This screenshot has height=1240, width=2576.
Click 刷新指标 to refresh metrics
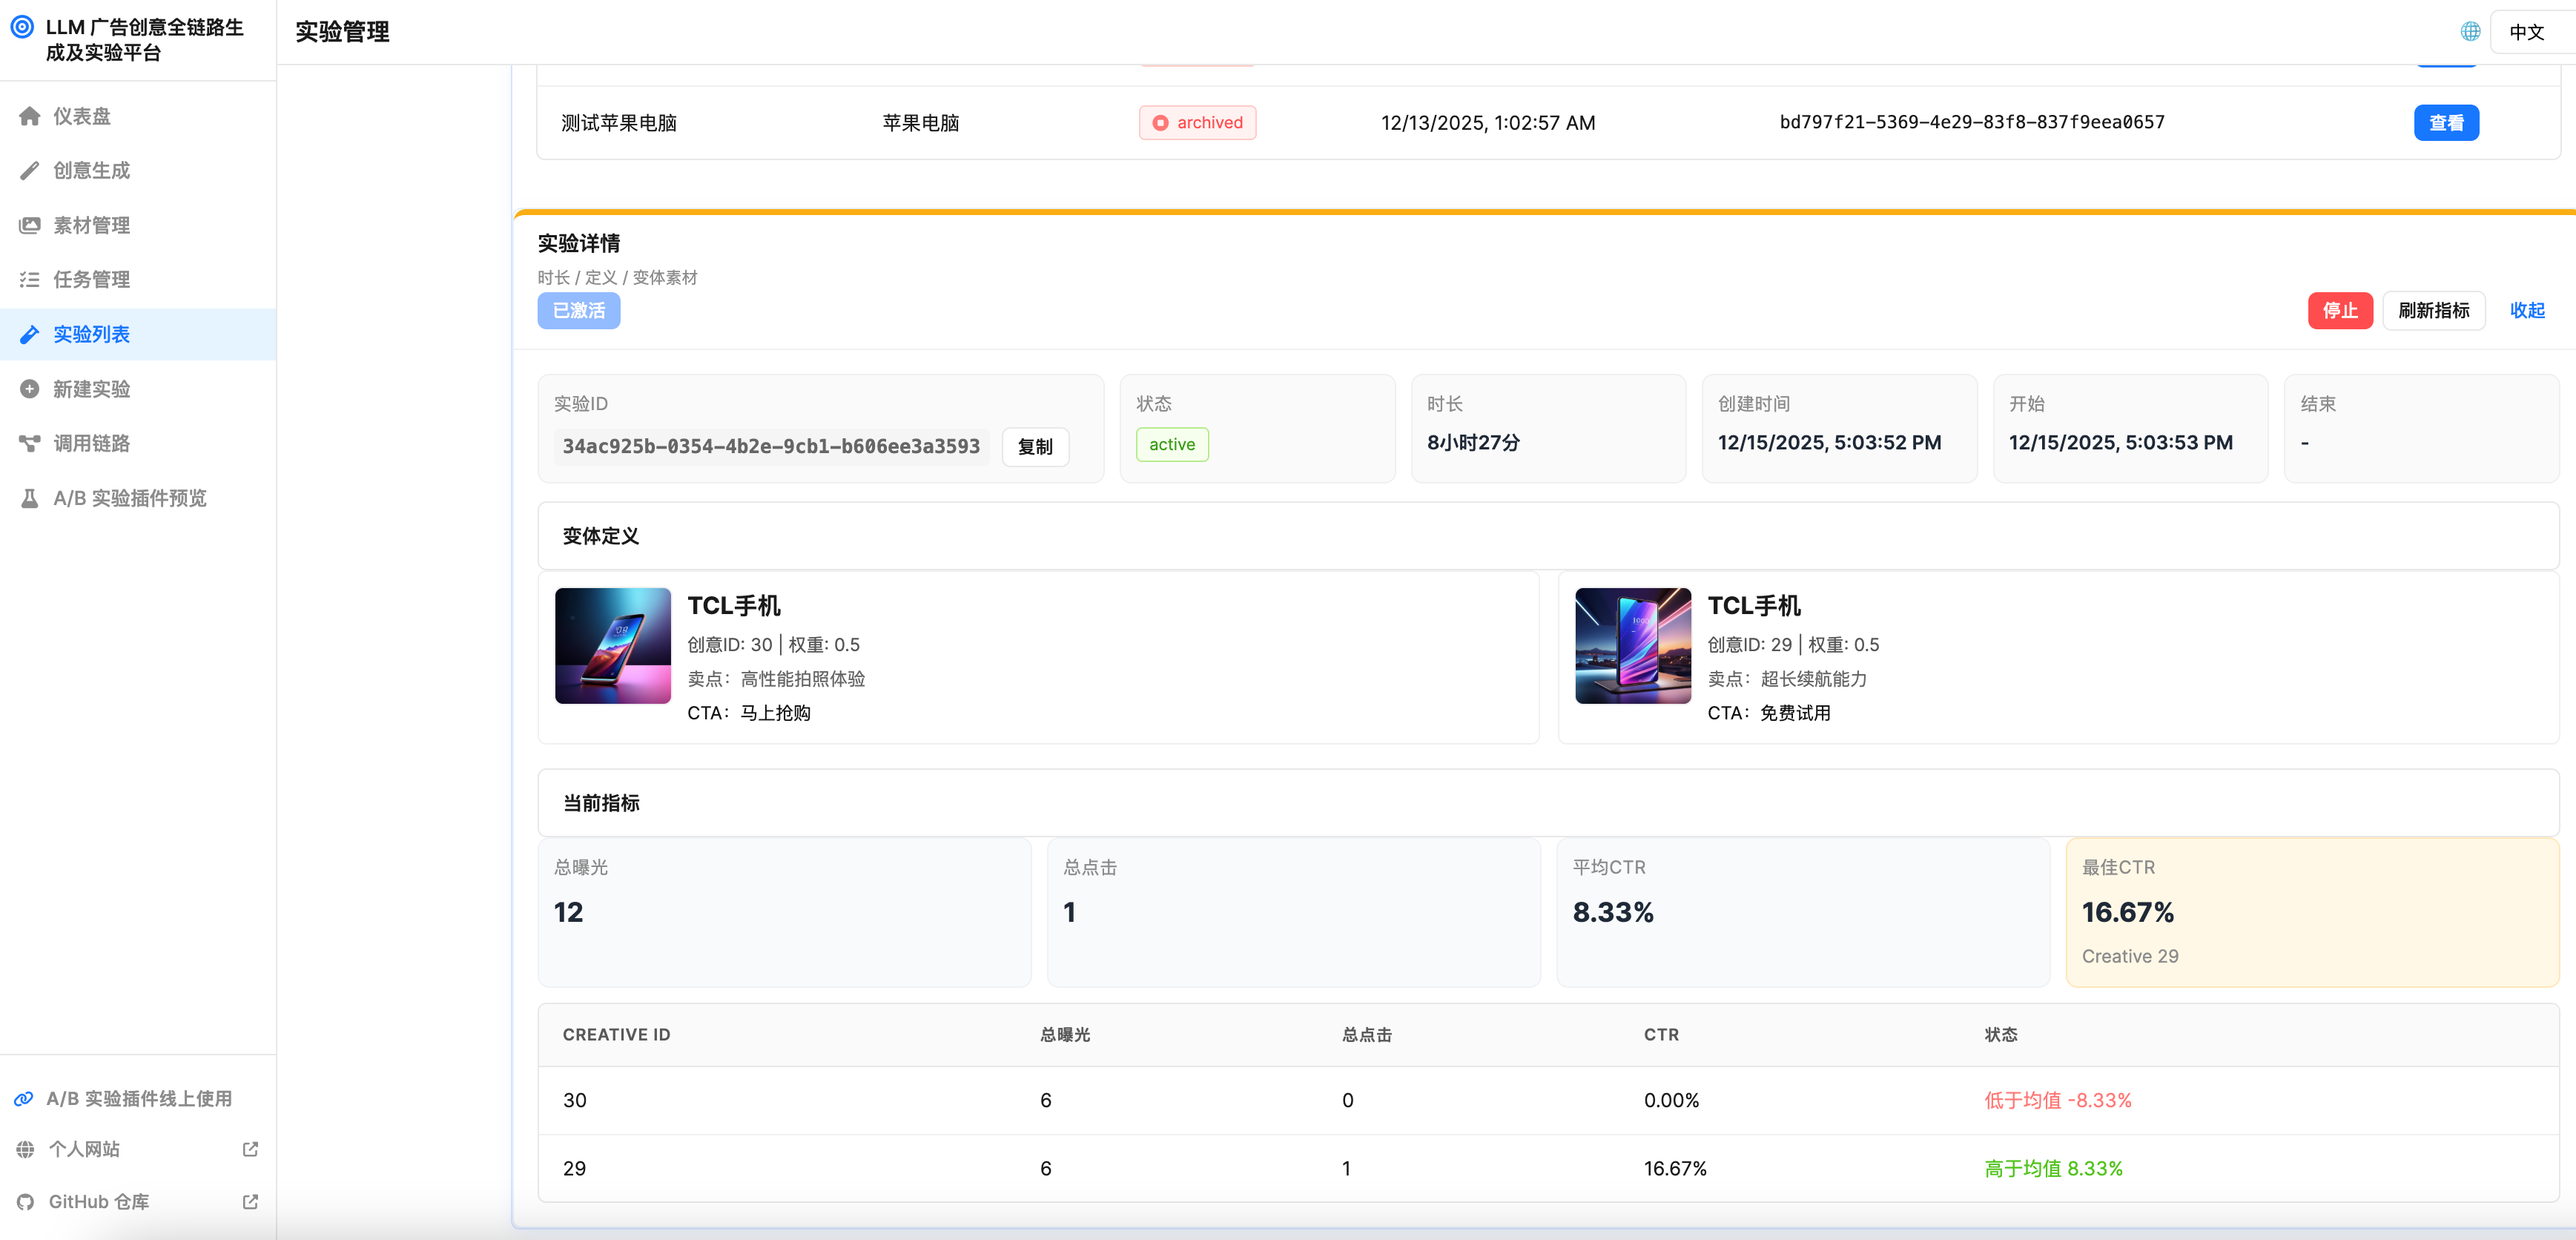click(x=2433, y=311)
